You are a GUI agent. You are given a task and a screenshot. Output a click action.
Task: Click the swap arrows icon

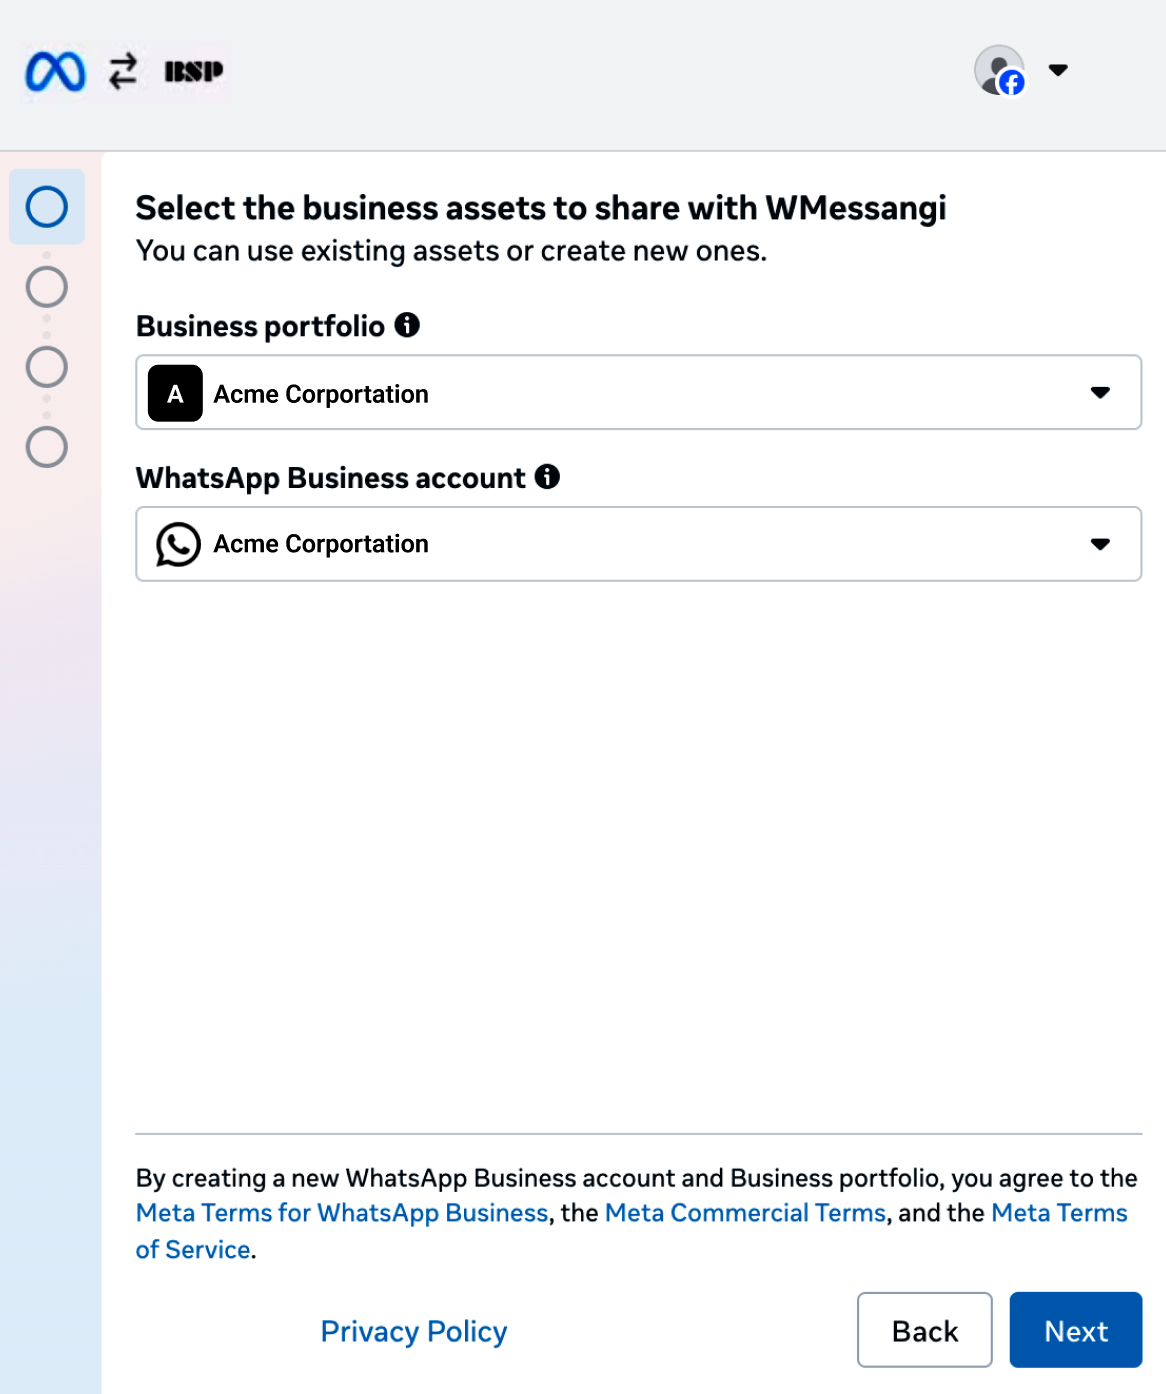click(x=123, y=71)
